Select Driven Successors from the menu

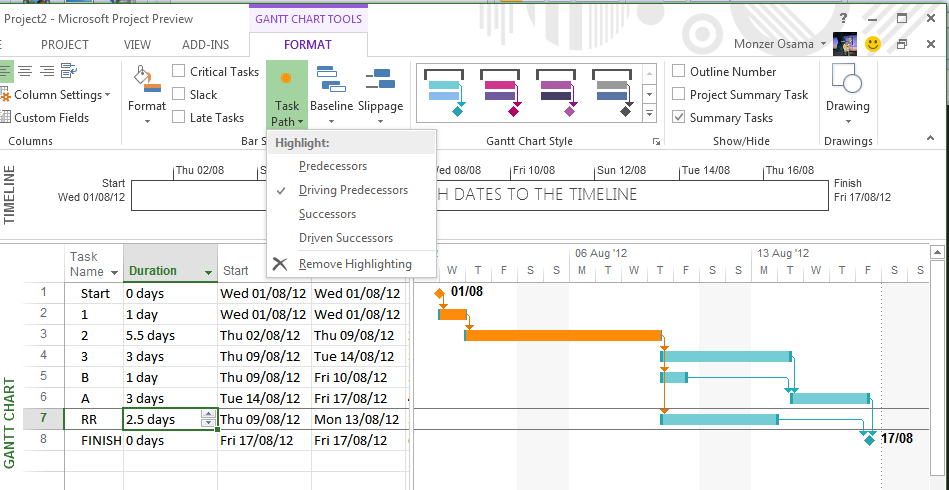tap(345, 238)
